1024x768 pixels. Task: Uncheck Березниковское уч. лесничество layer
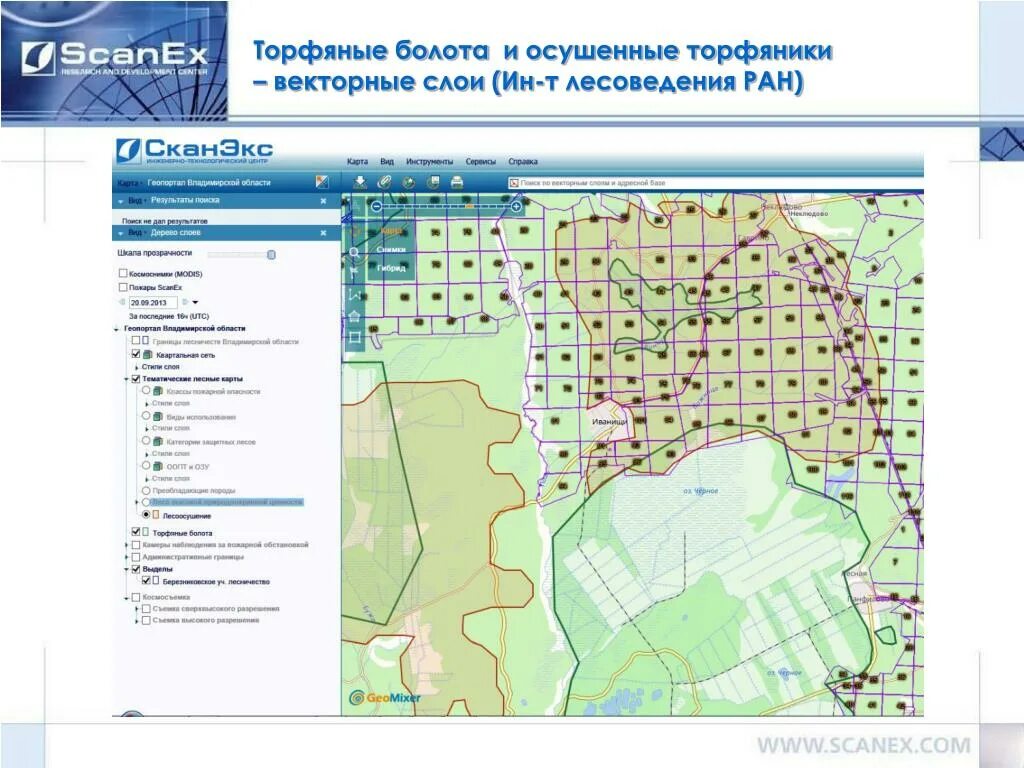(x=146, y=581)
